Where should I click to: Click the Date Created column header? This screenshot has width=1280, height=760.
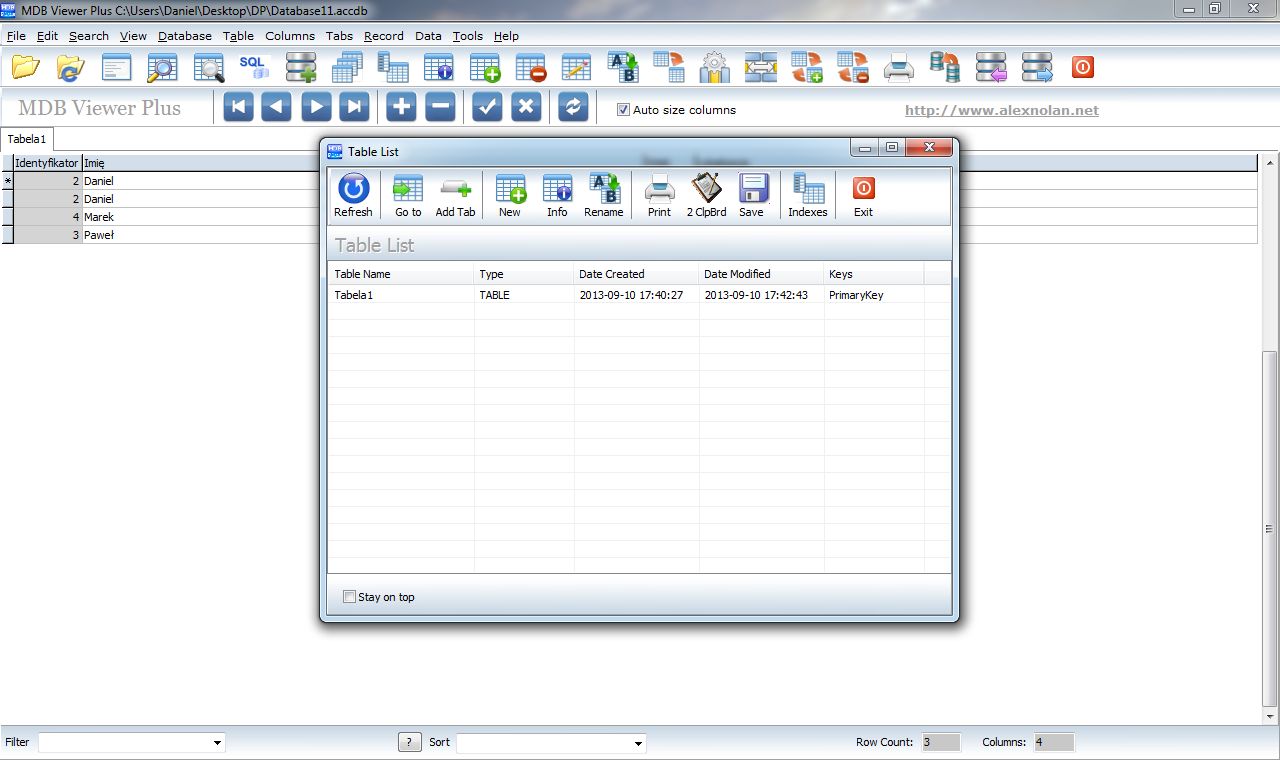coord(636,274)
